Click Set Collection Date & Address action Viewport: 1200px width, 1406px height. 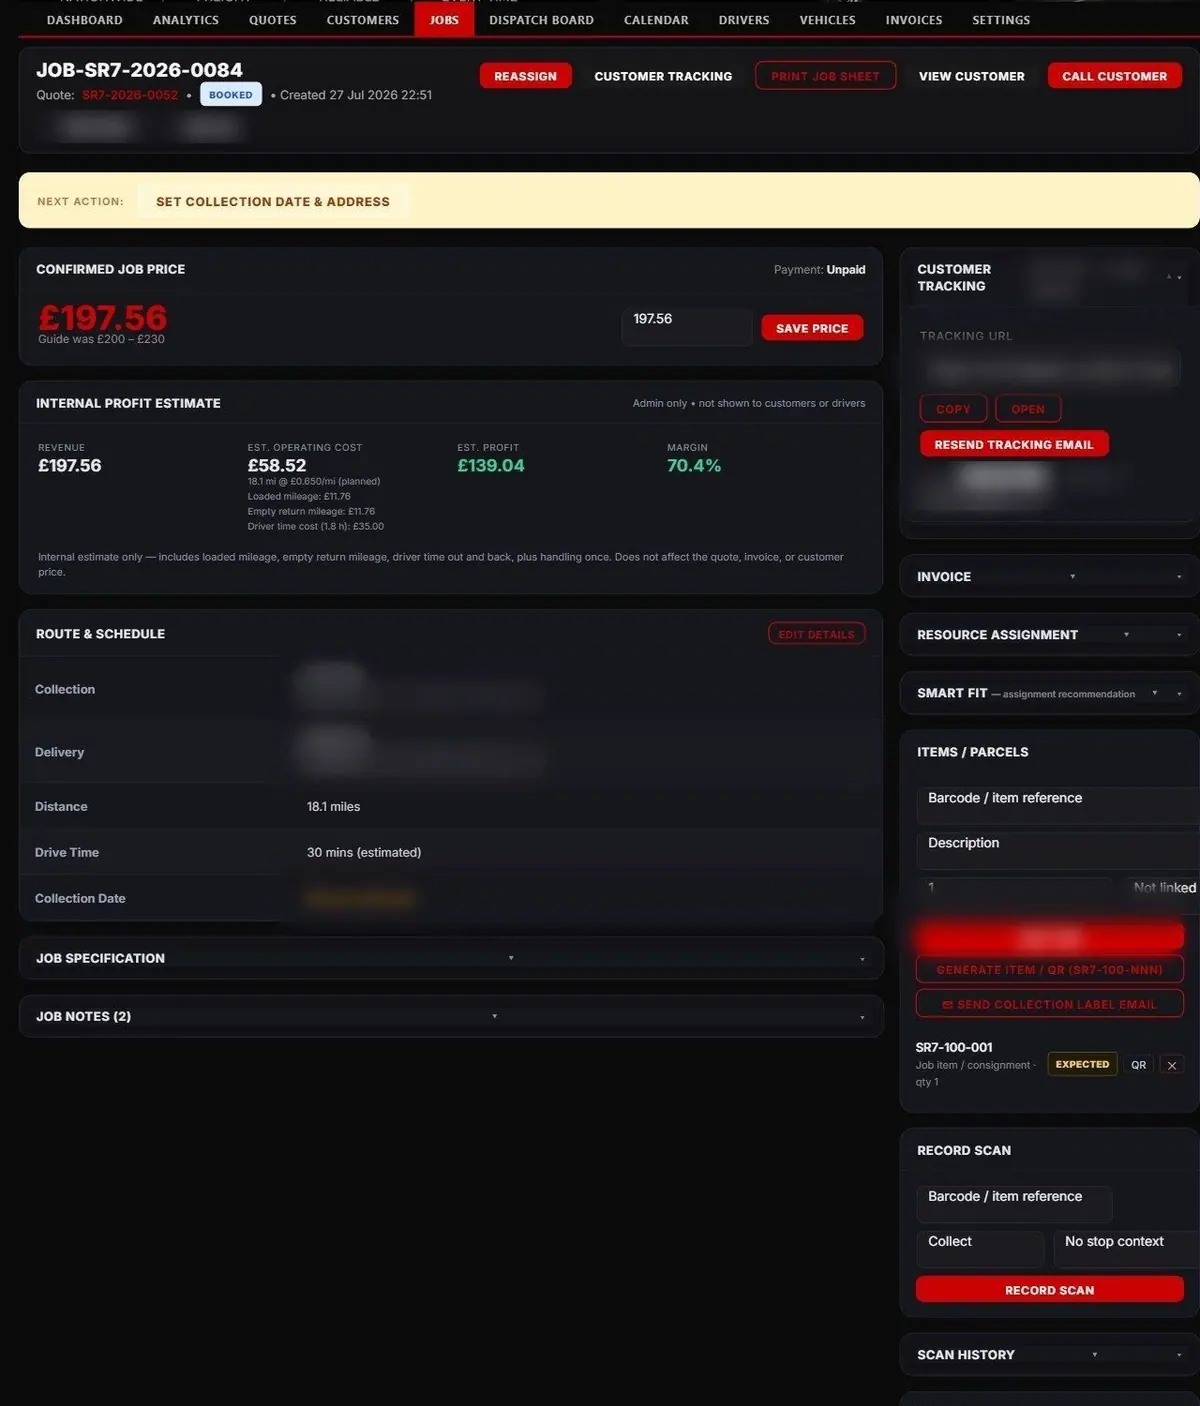273,201
